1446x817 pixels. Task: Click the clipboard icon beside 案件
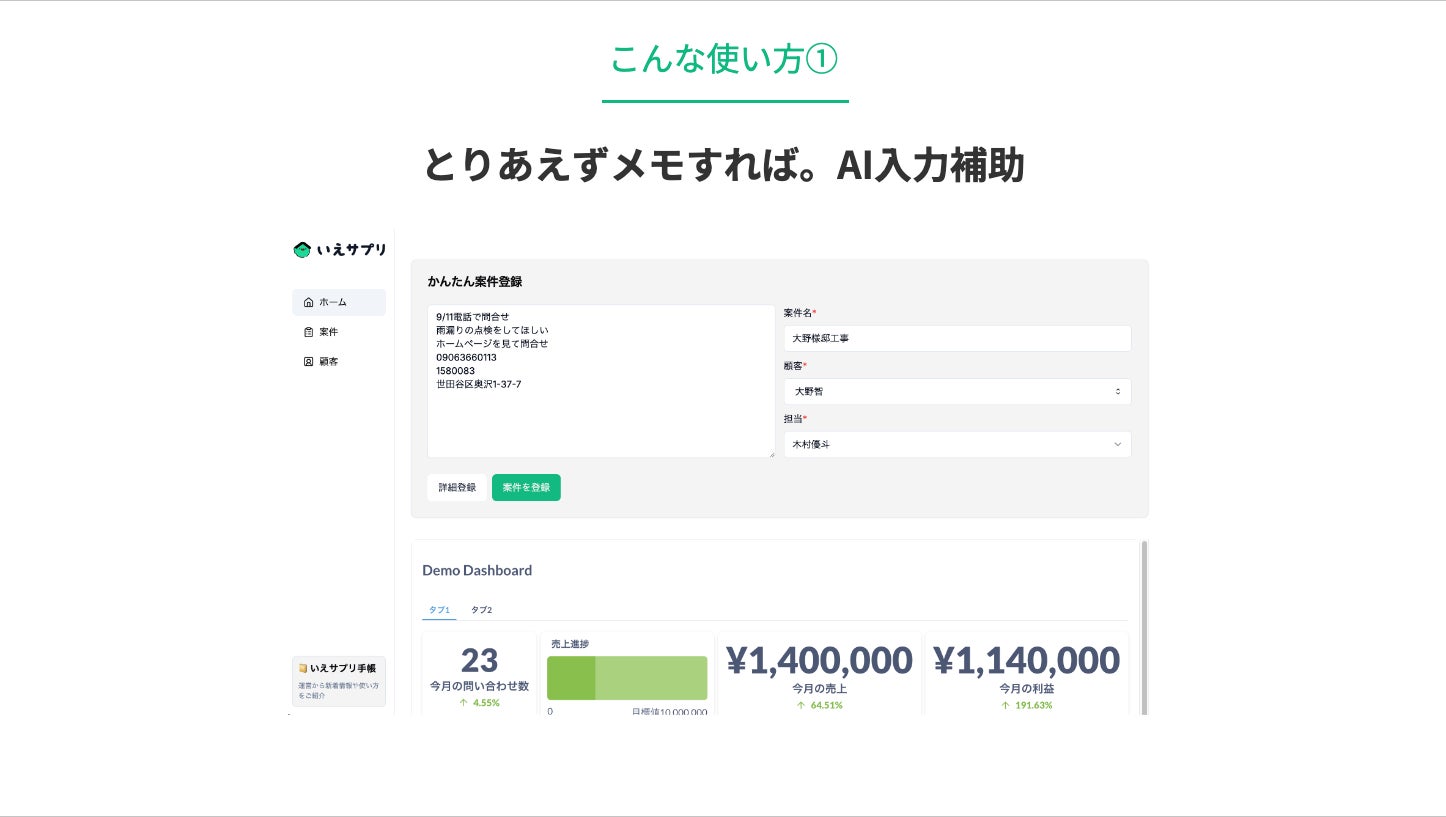point(308,332)
